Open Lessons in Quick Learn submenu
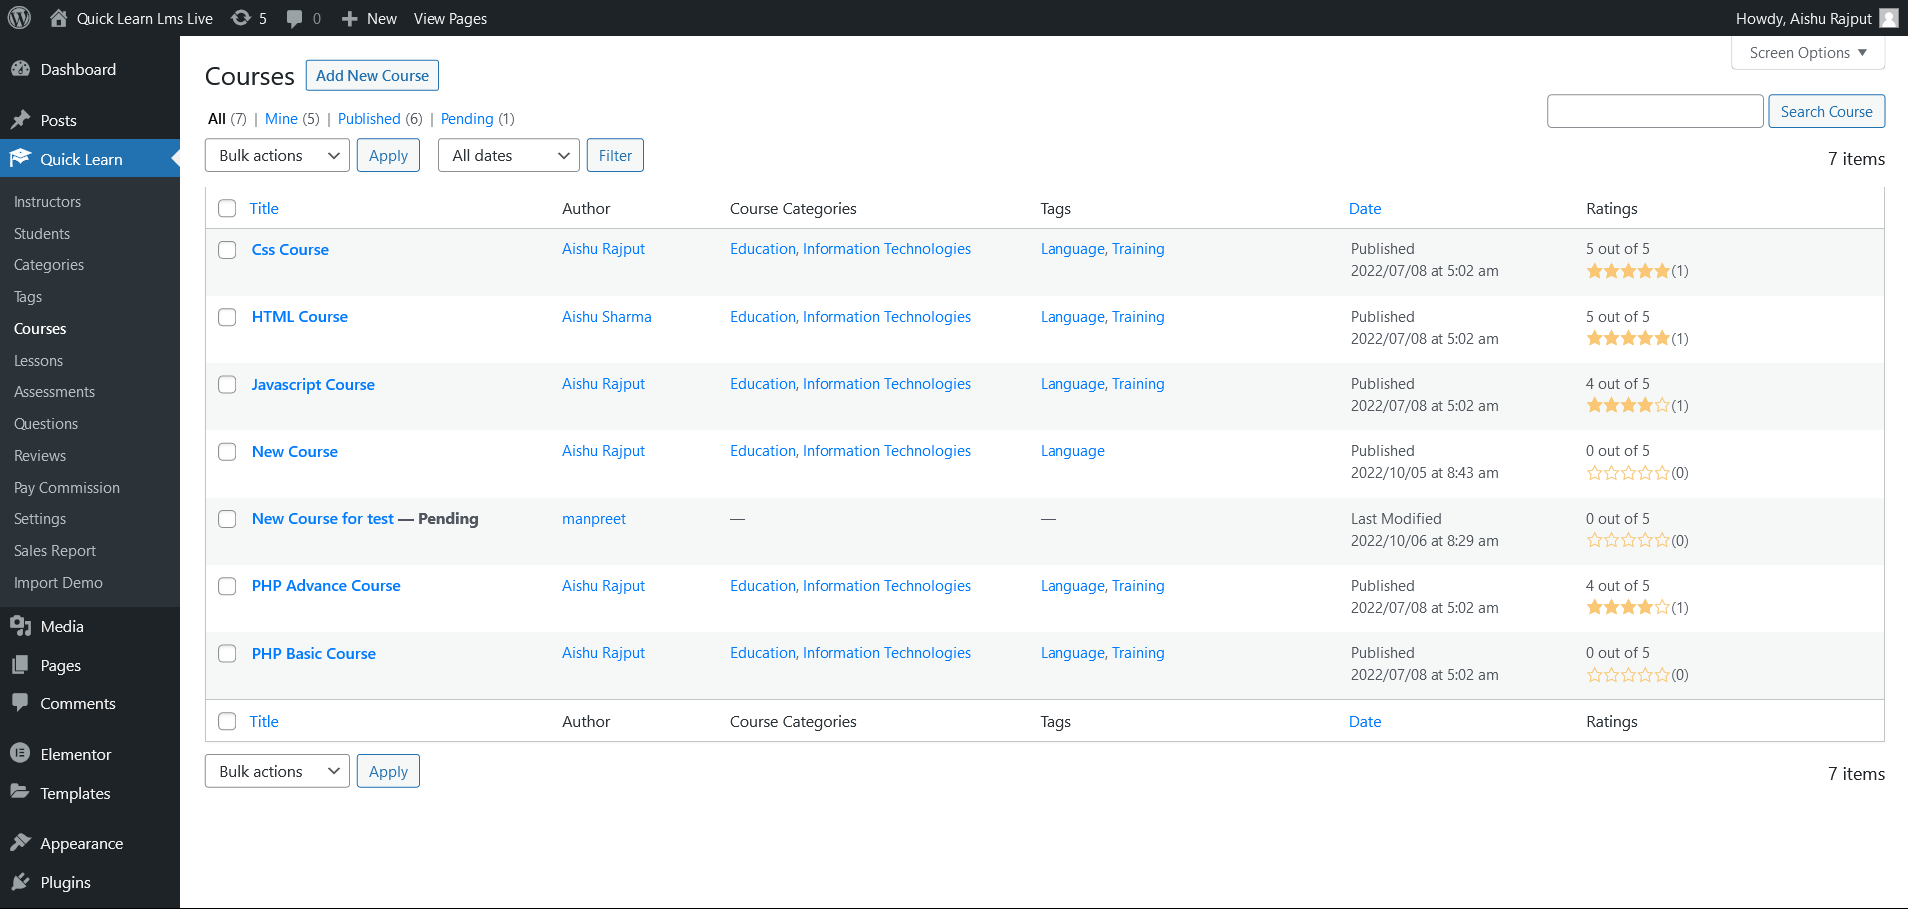The height and width of the screenshot is (913, 1920). pos(38,360)
